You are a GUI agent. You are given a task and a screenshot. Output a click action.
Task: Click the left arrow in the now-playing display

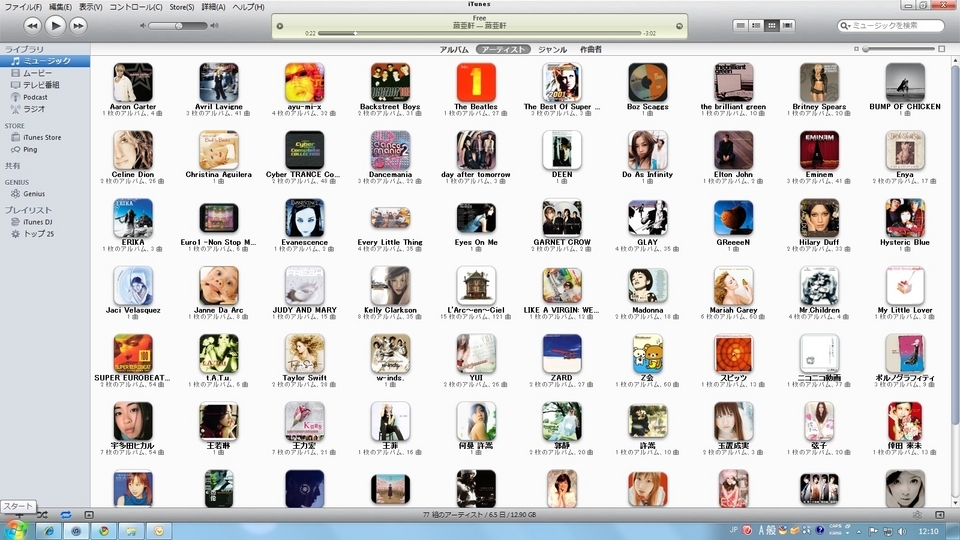[x=280, y=26]
